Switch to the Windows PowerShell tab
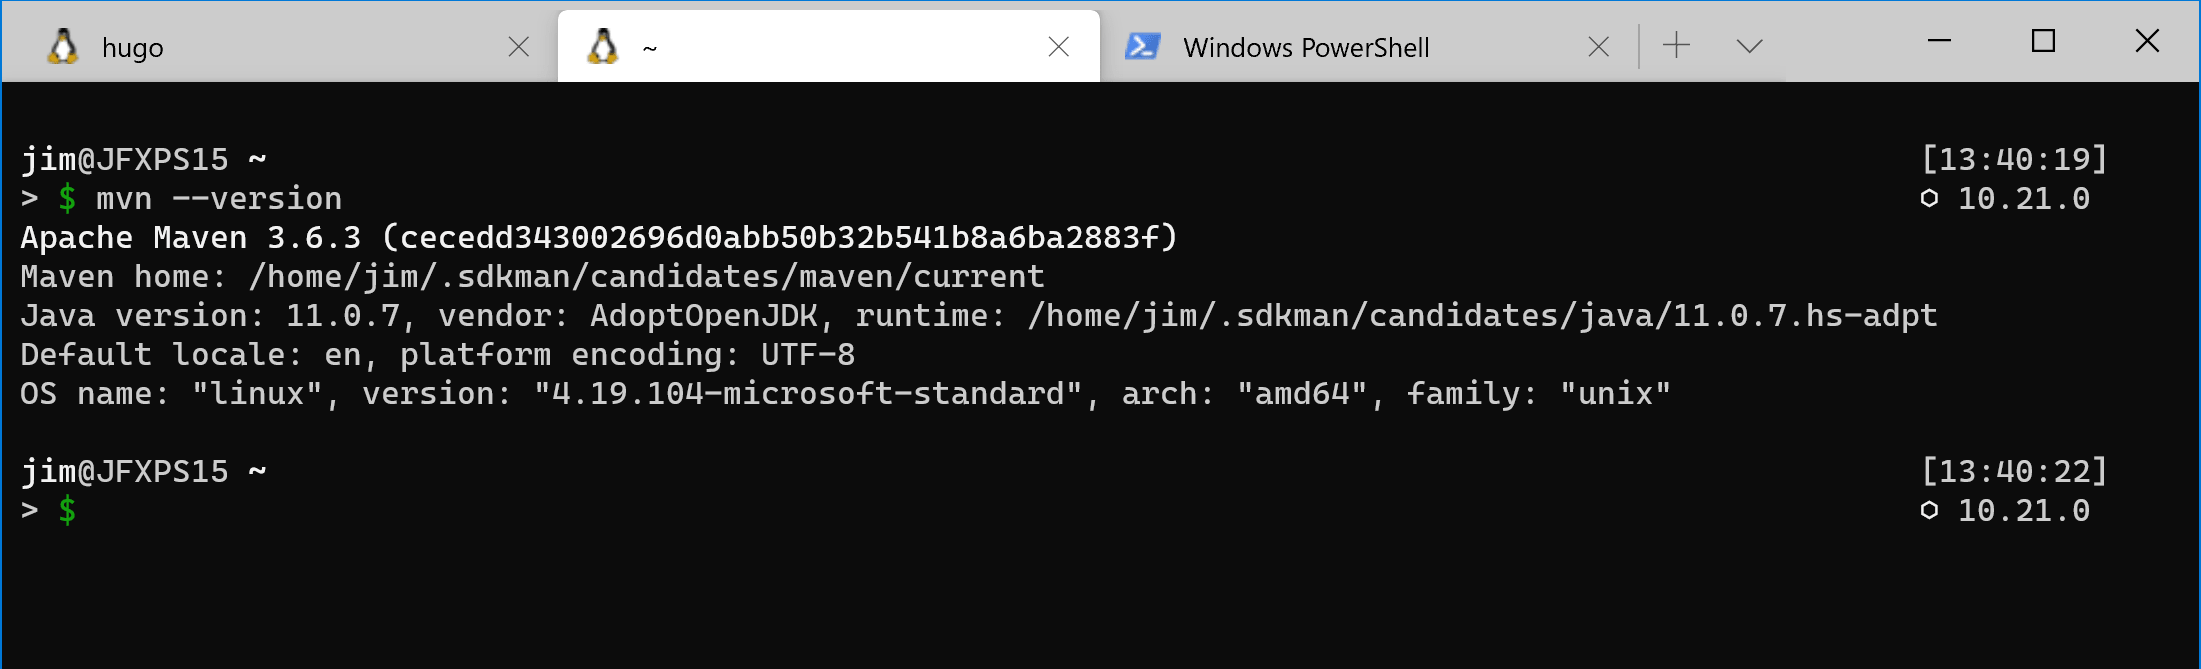This screenshot has width=2201, height=669. (x=1306, y=47)
